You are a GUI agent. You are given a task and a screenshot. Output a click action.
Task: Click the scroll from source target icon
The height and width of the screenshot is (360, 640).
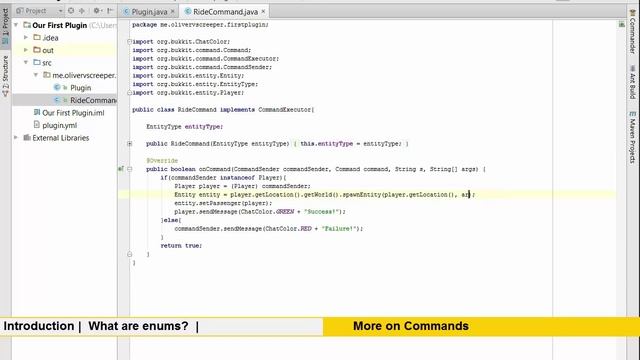pos(71,11)
